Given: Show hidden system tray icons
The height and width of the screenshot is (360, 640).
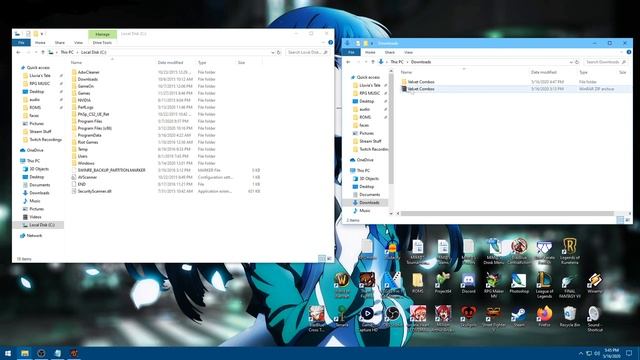Looking at the screenshot, I should [x=581, y=353].
